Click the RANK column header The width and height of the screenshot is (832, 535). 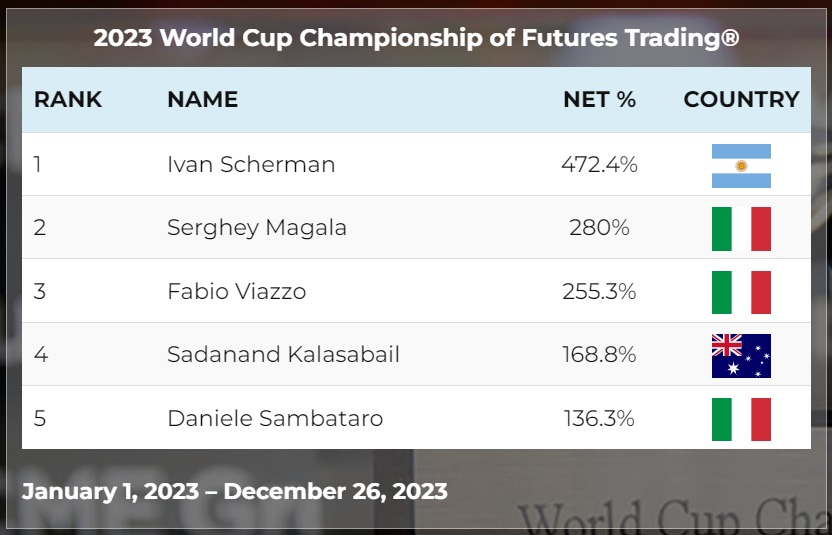click(68, 100)
